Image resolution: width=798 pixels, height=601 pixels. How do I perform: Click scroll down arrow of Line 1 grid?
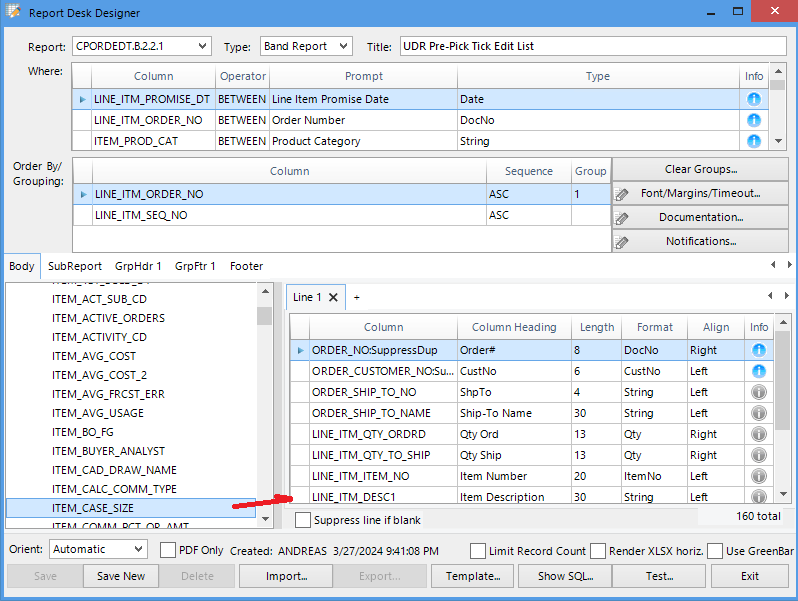(x=783, y=494)
